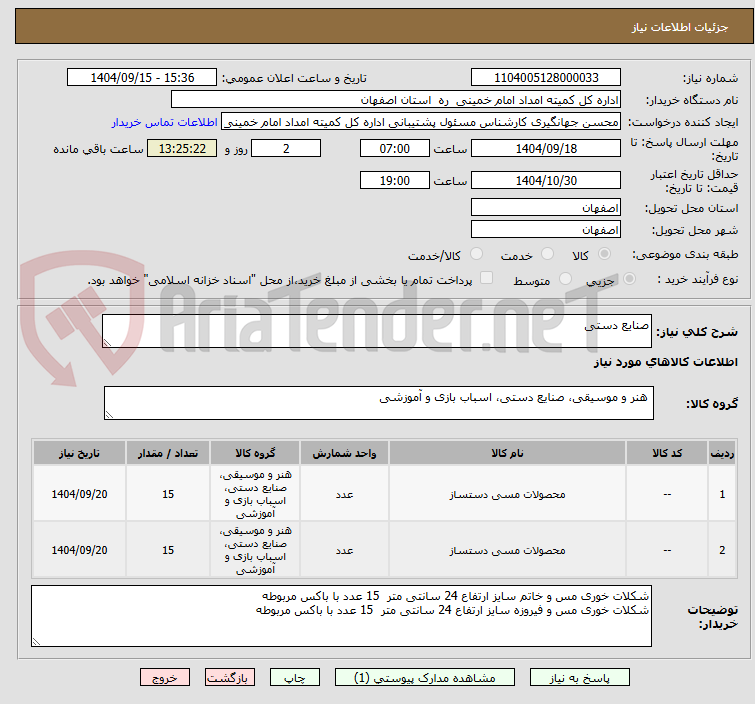Click need date 1404/09/20 in row 1

tap(79, 494)
